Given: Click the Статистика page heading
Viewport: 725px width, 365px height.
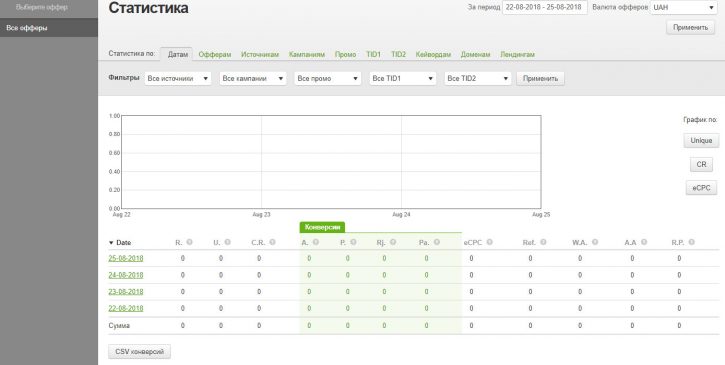Looking at the screenshot, I should 148,8.
